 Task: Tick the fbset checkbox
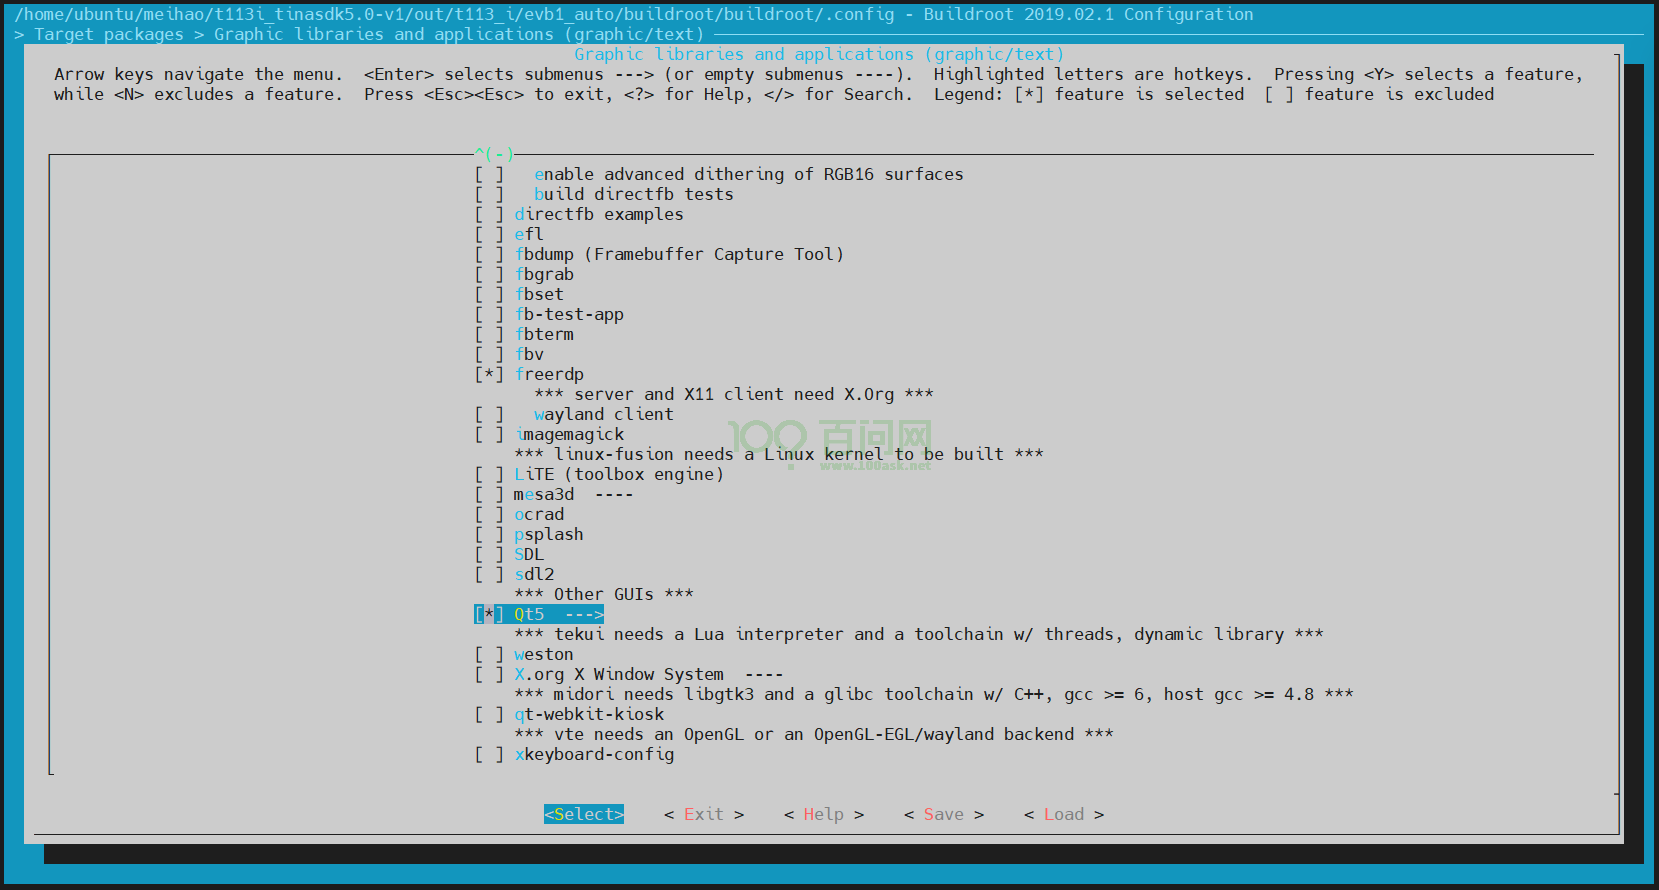[x=489, y=294]
